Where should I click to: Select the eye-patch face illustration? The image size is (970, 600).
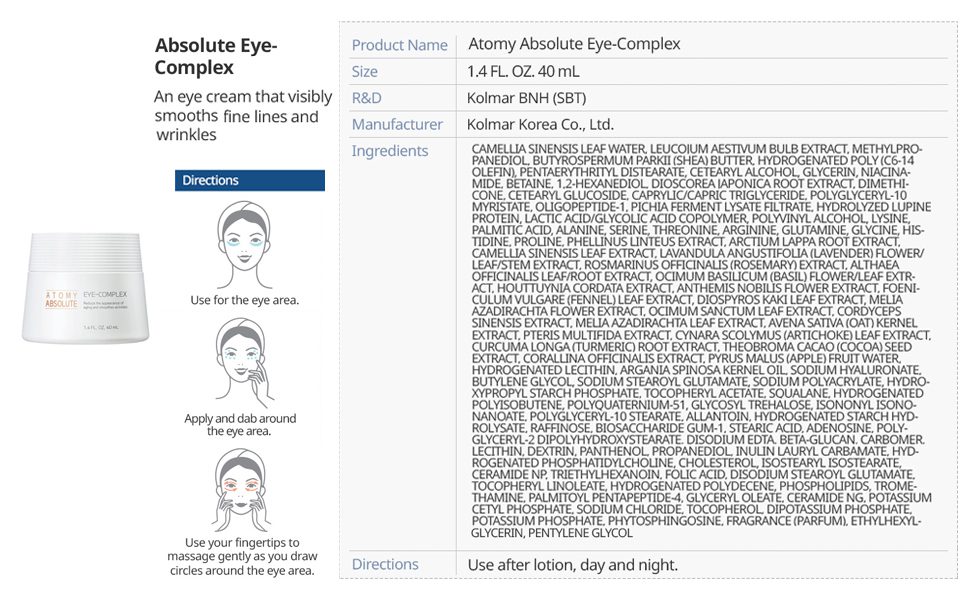click(244, 243)
